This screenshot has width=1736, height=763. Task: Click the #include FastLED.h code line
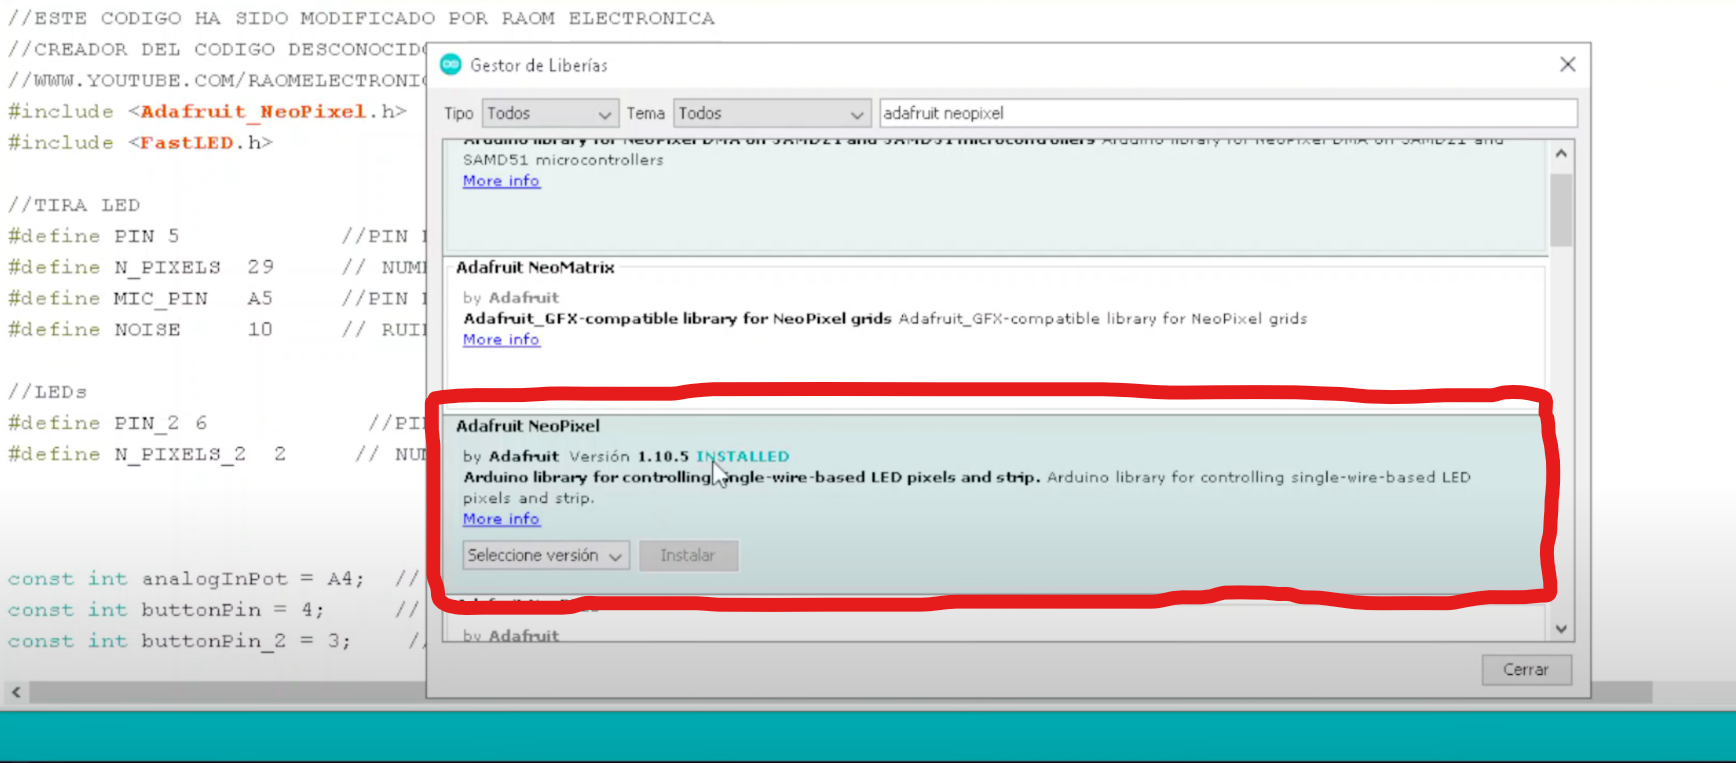(140, 142)
